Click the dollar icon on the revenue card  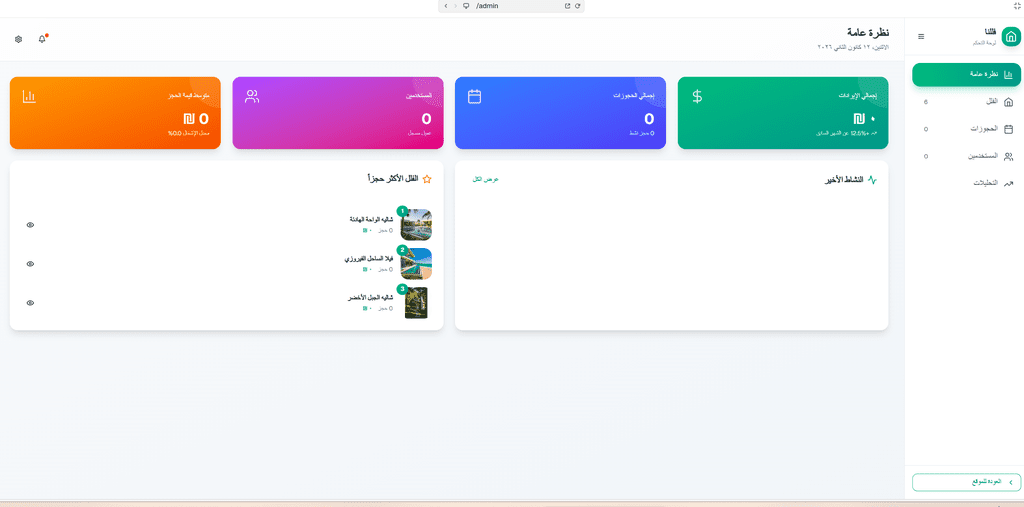[697, 96]
